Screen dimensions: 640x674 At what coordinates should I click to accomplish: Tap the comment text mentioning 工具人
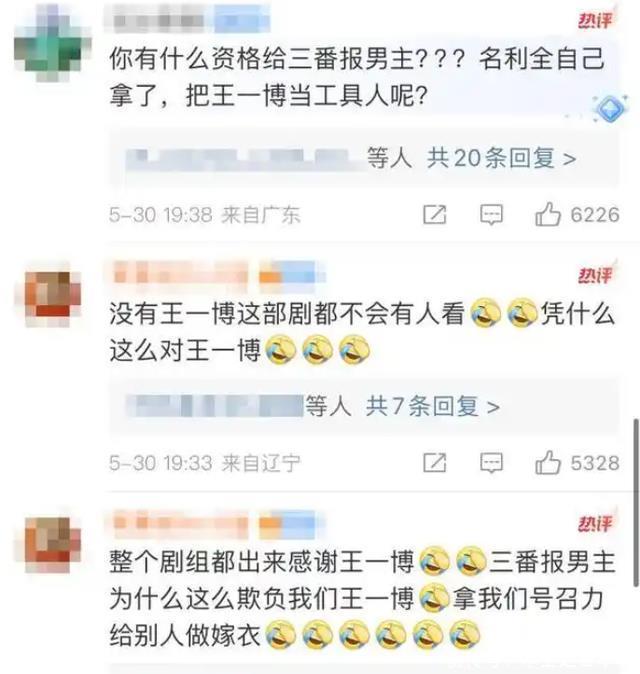[357, 77]
